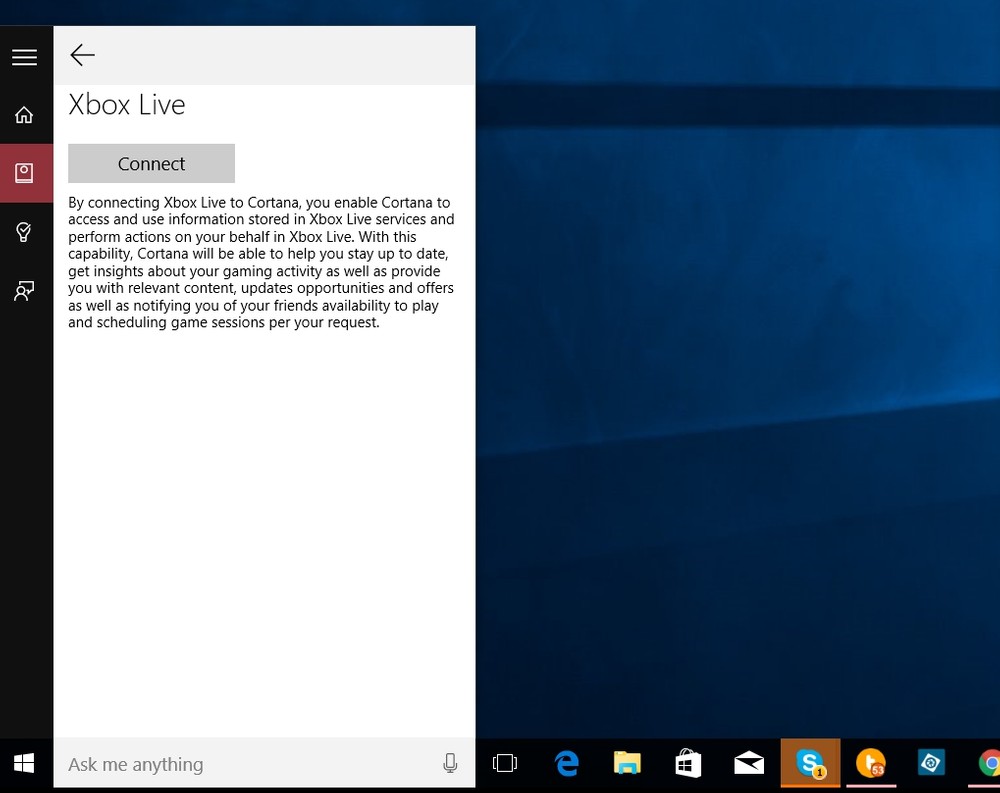Connect Xbox Live to Cortana
Viewport: 1000px width, 793px height.
coord(151,163)
